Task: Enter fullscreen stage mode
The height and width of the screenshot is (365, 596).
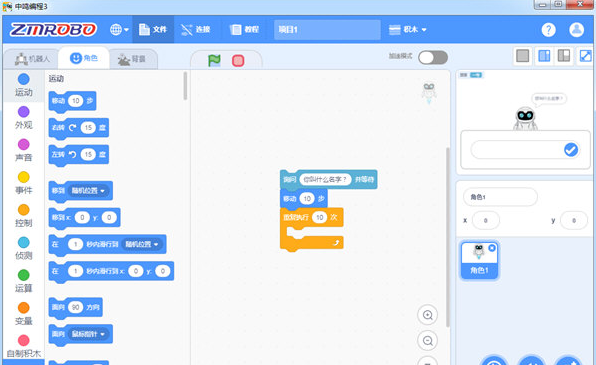Action: (585, 56)
